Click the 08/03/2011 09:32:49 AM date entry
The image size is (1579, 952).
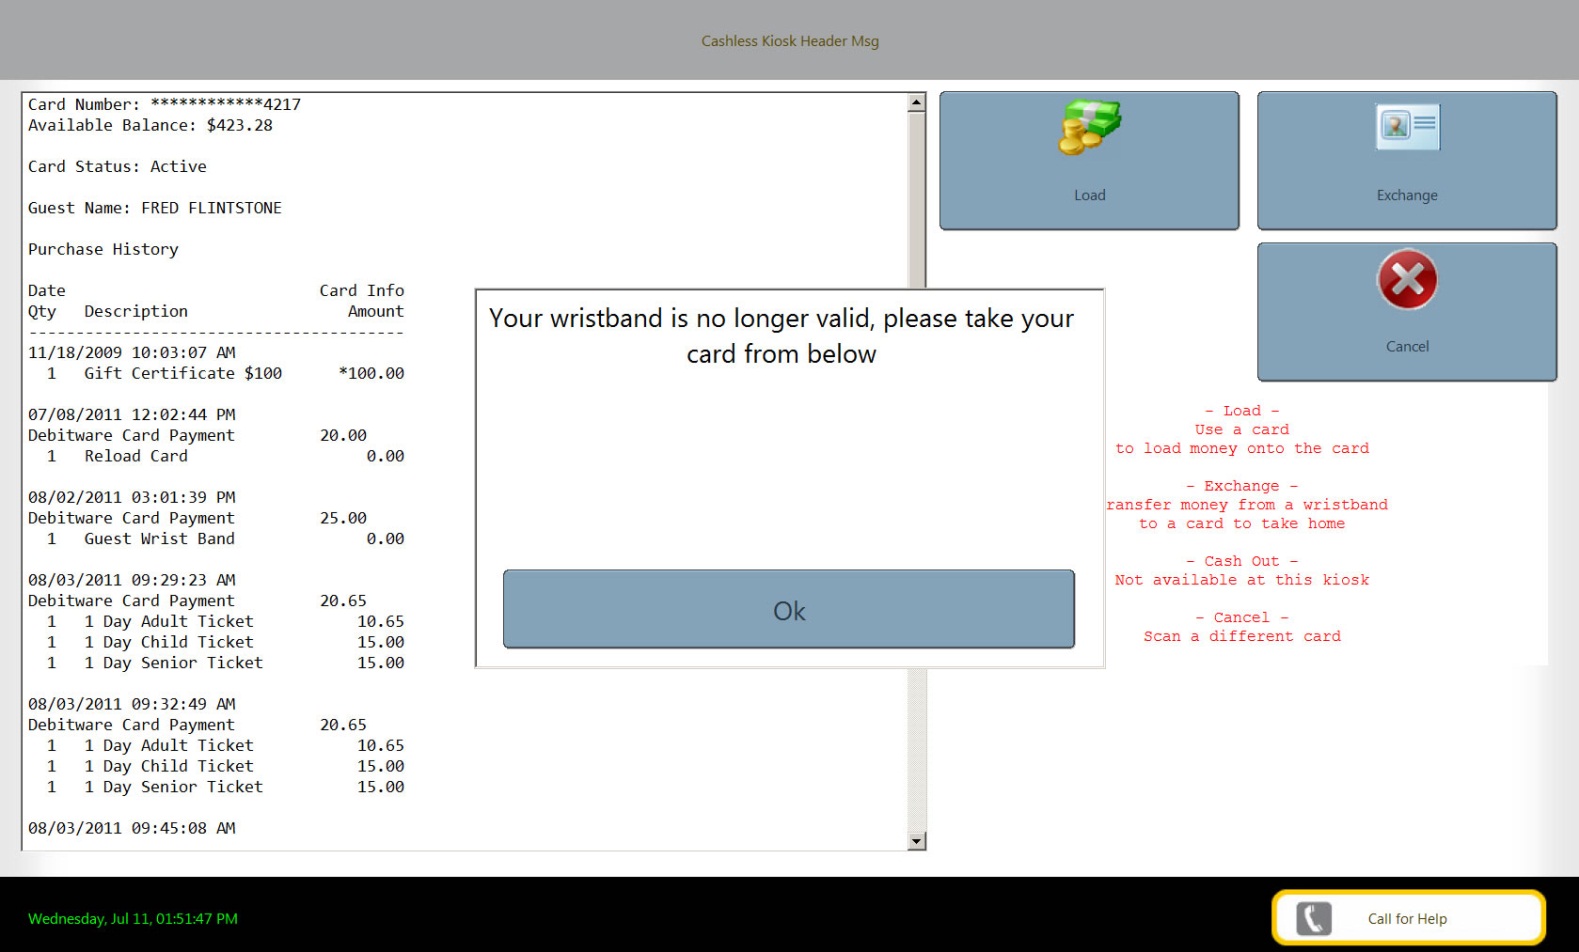point(132,704)
